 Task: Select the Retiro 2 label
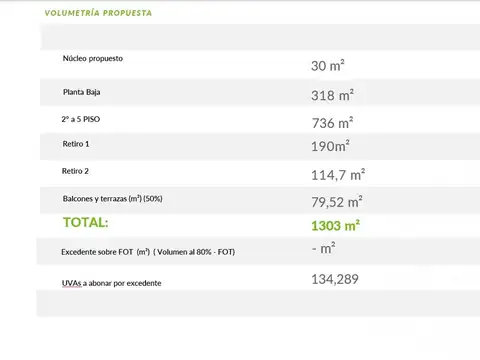pos(75,171)
